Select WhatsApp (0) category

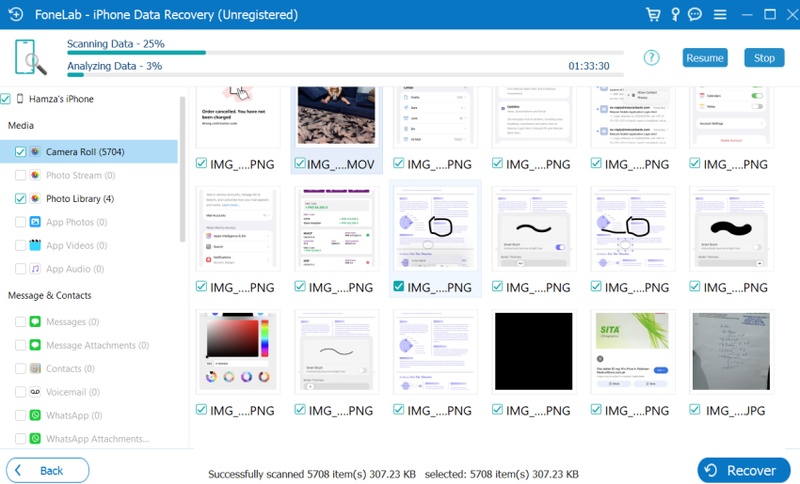point(89,415)
